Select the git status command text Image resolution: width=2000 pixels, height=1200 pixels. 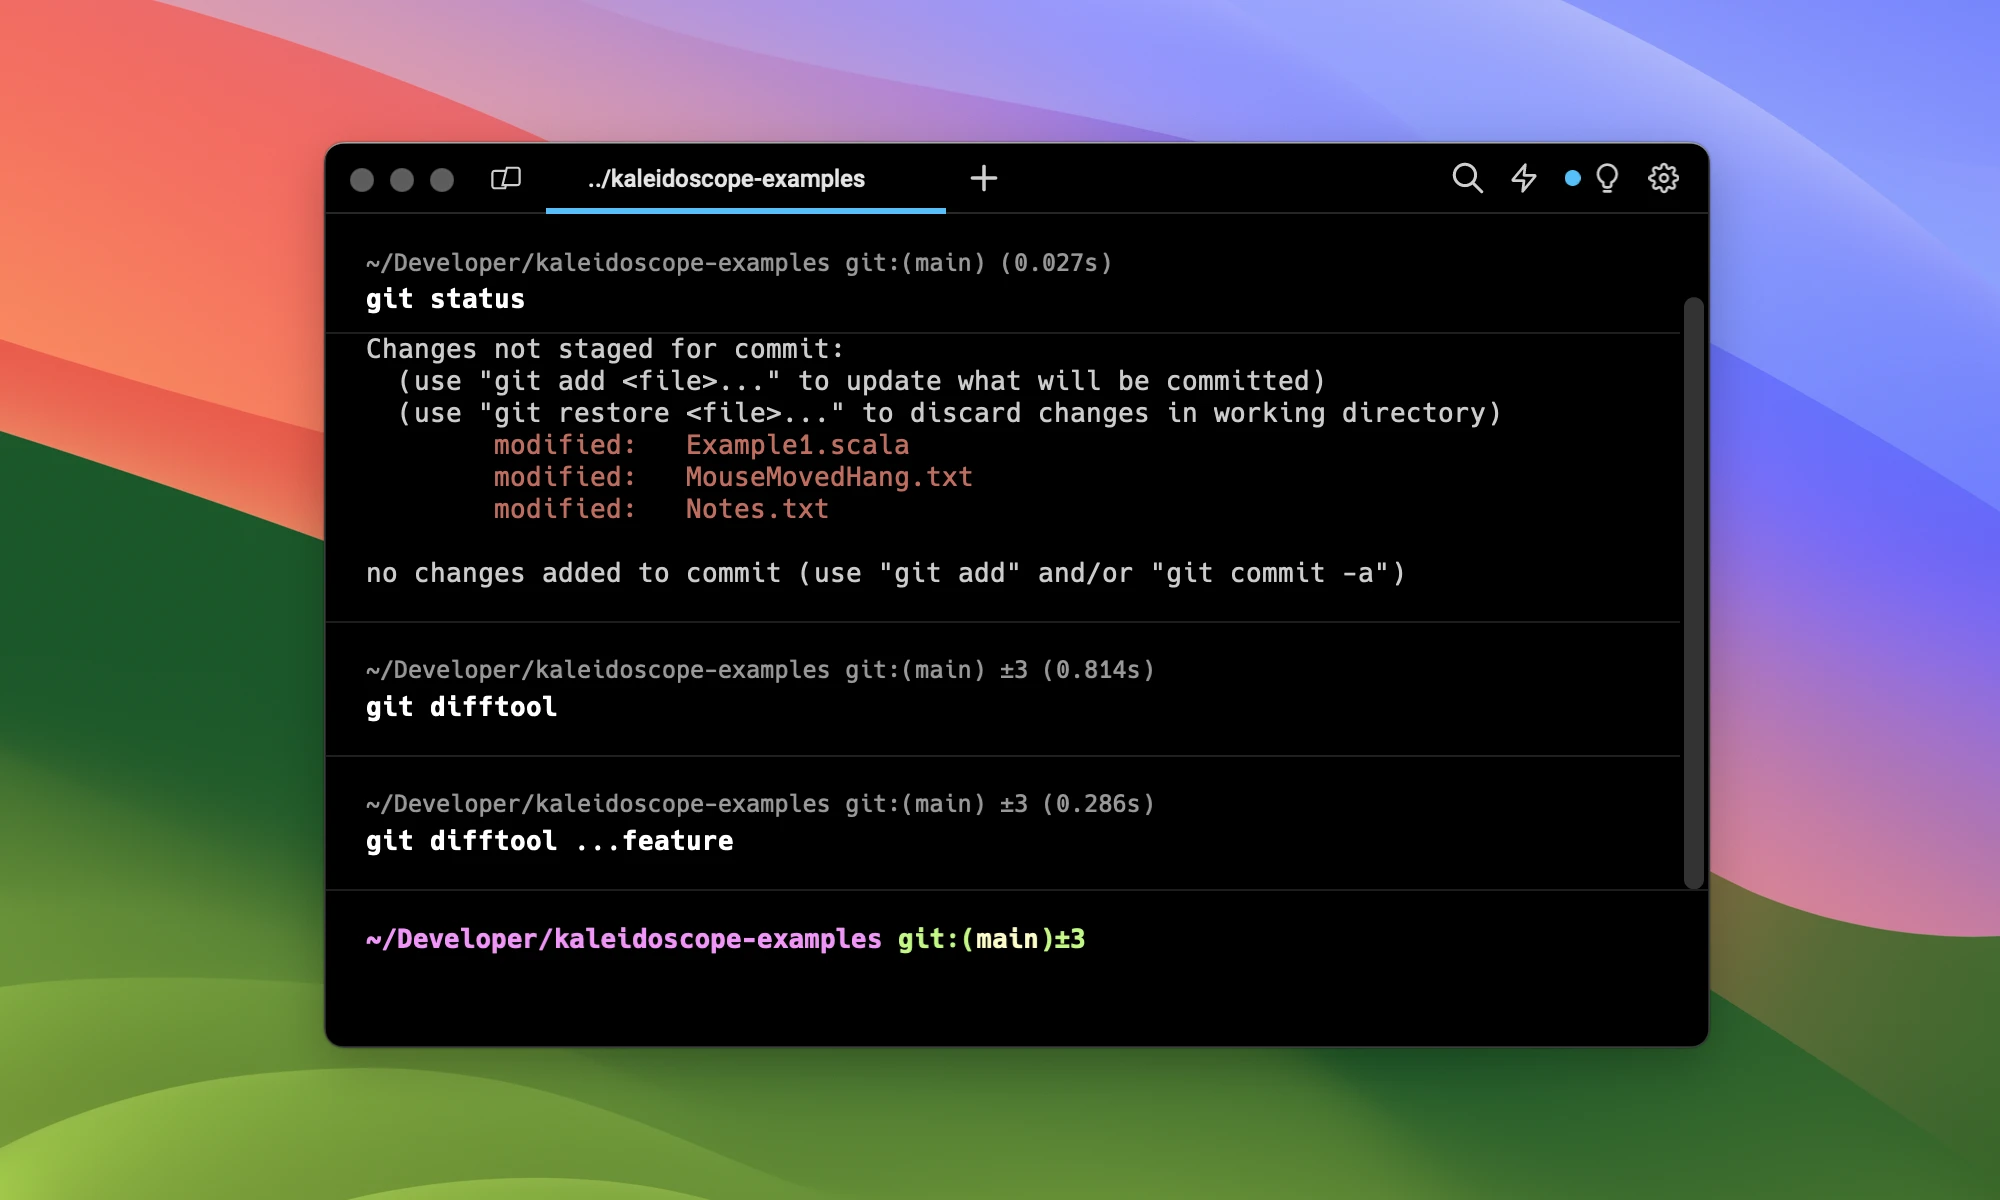point(444,298)
